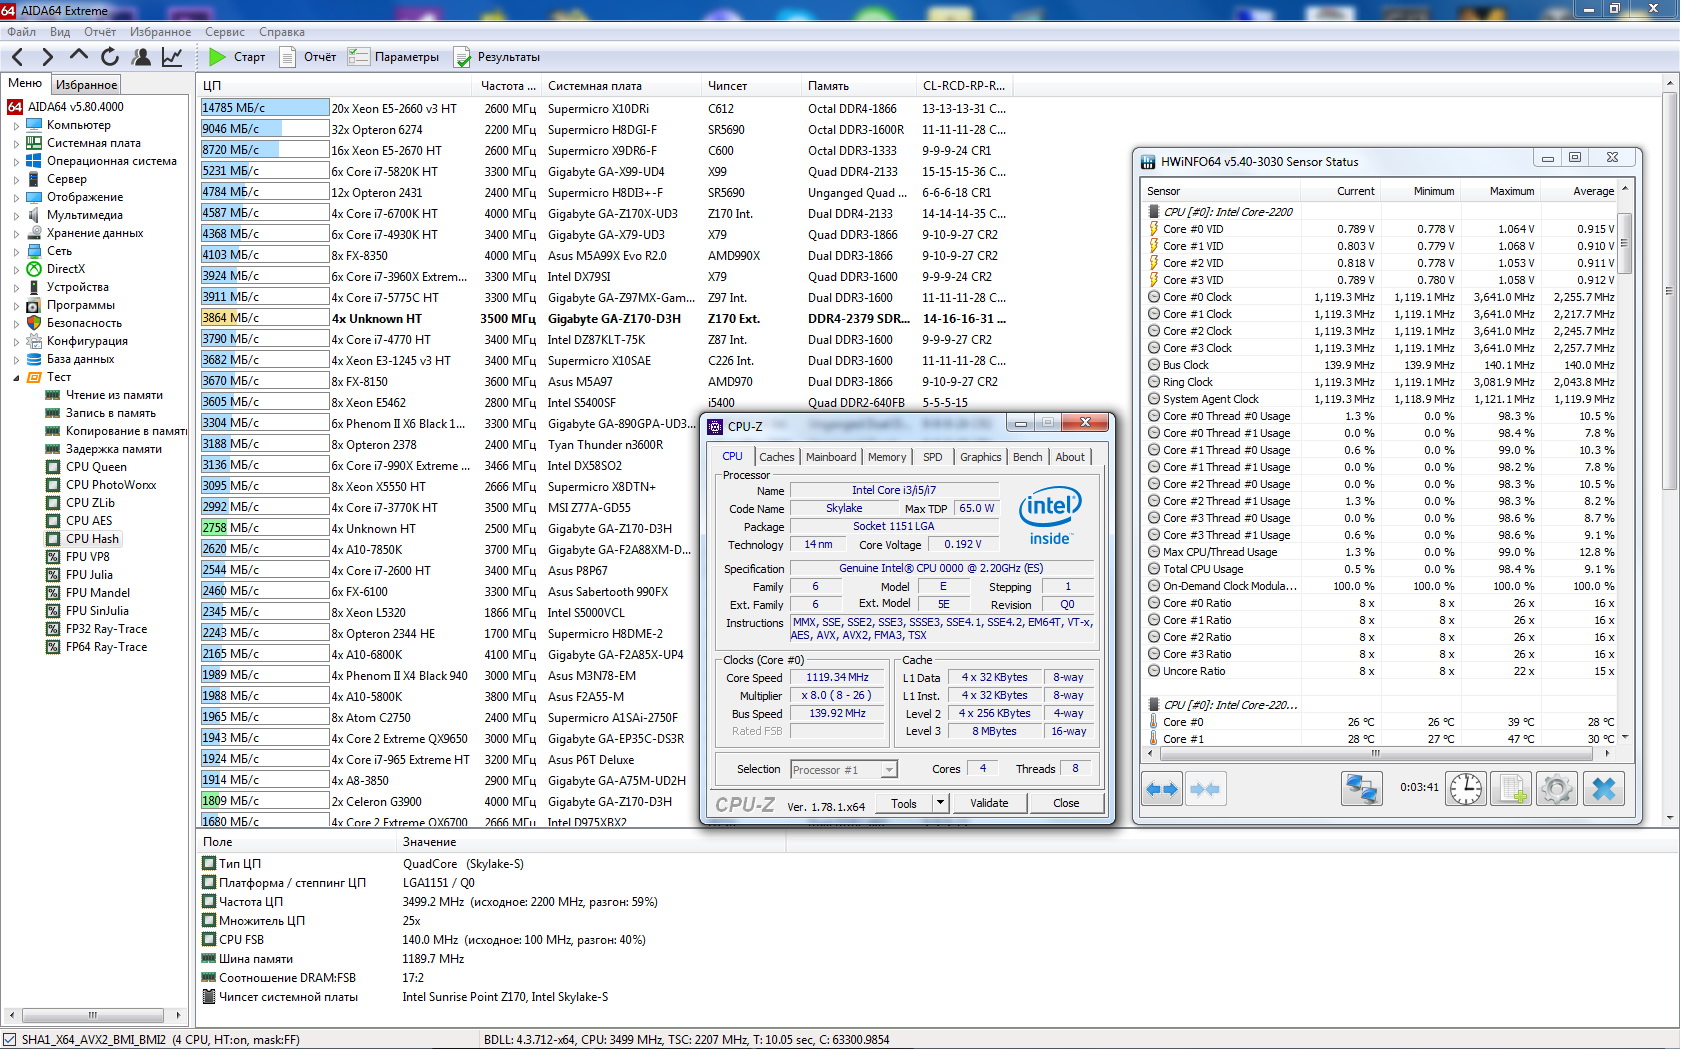Switch to the CPU-Z Caches tab
This screenshot has height=1049, width=1682.
(777, 457)
